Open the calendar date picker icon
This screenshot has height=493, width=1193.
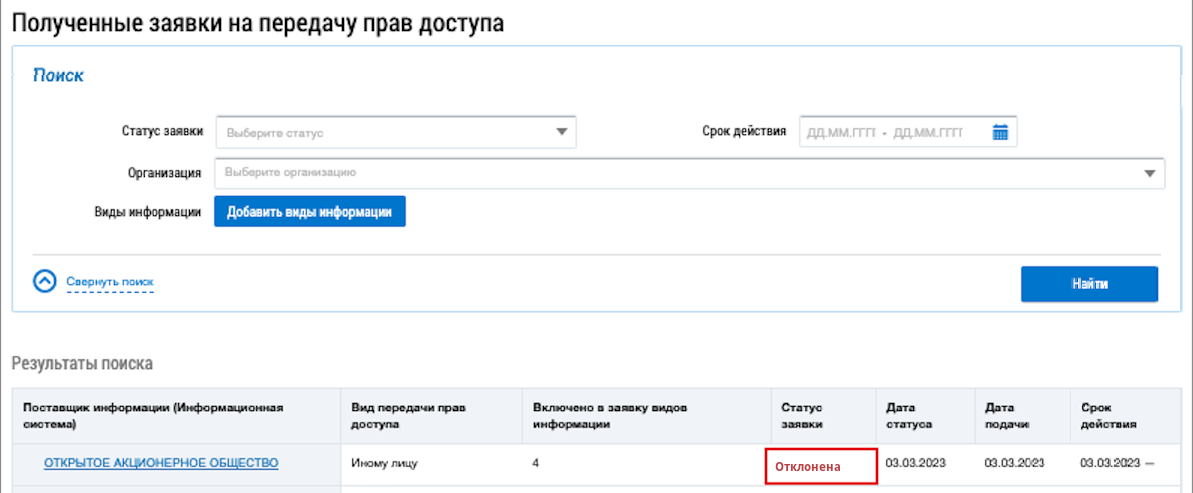pos(999,132)
